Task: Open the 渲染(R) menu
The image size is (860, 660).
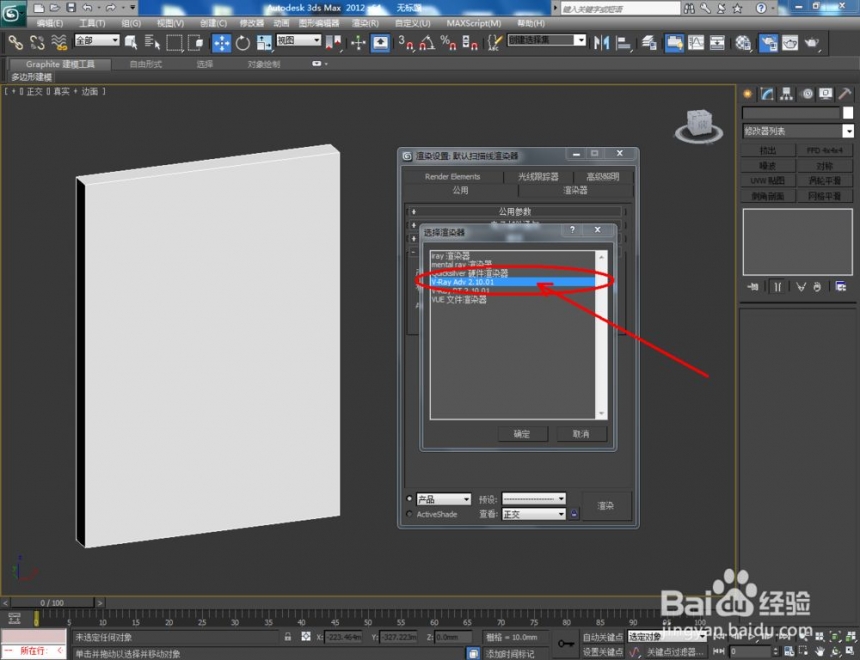Action: pyautogui.click(x=365, y=23)
